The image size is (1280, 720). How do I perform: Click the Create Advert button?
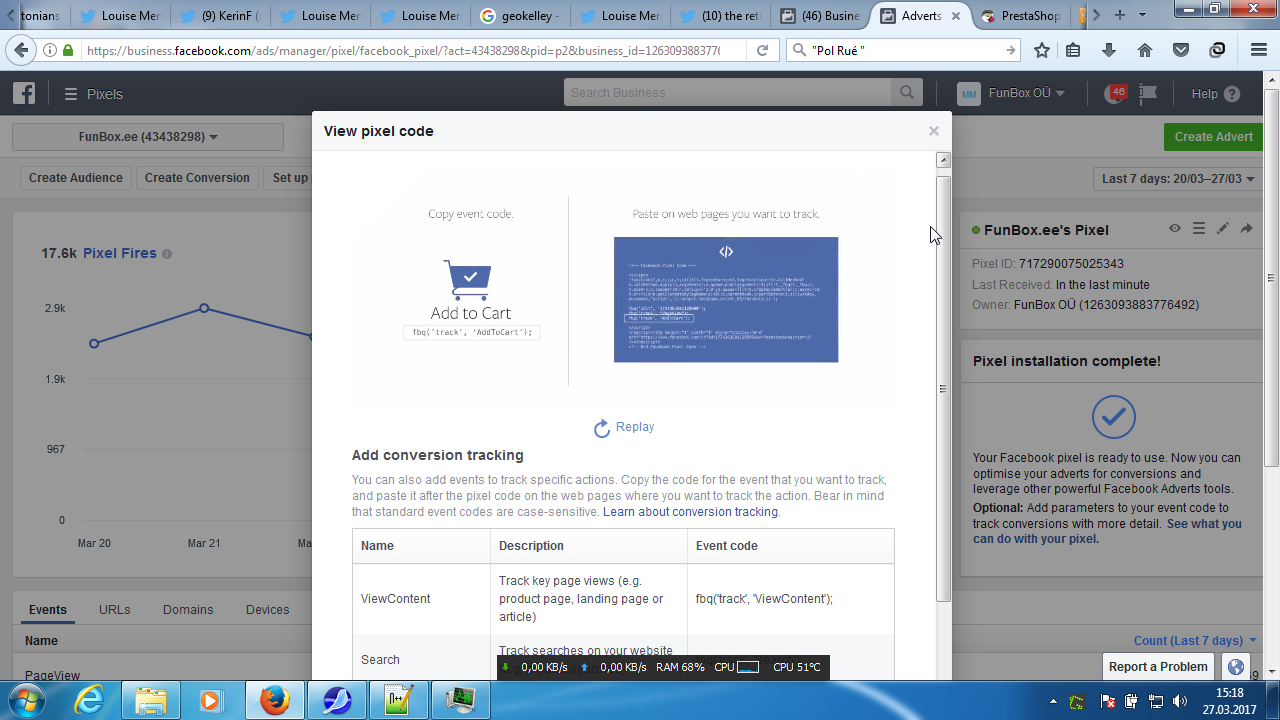click(x=1213, y=137)
